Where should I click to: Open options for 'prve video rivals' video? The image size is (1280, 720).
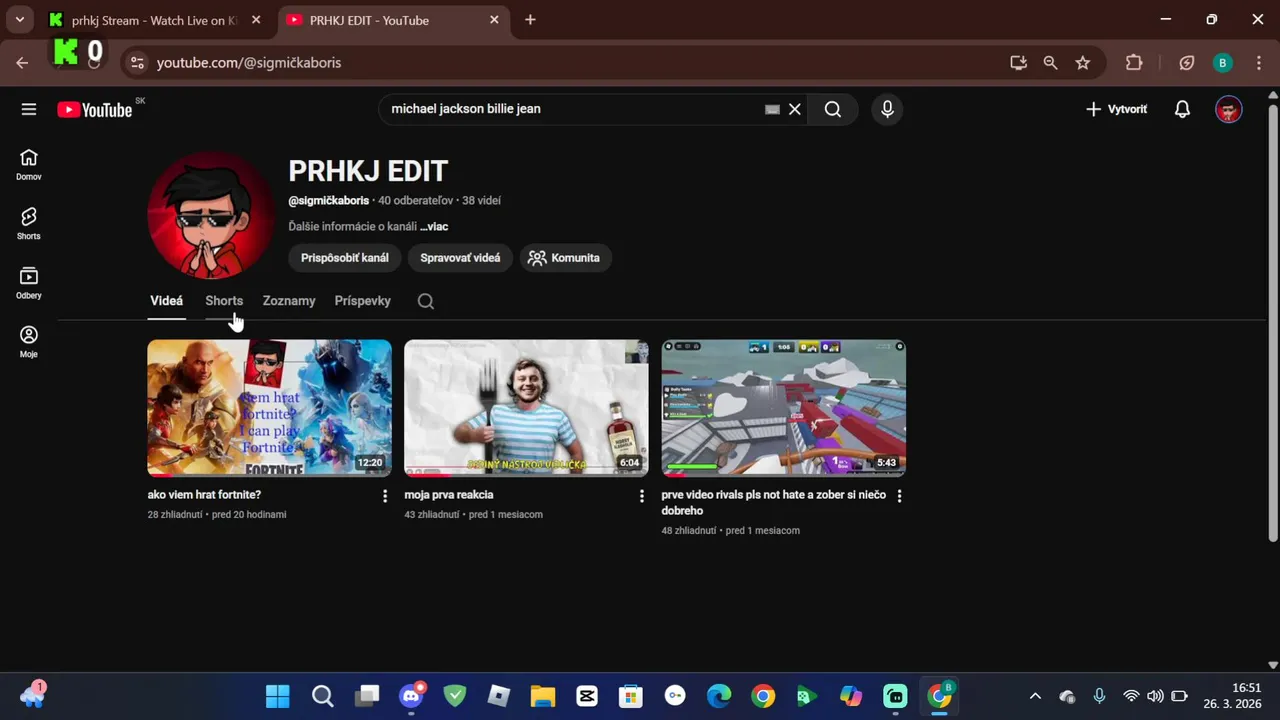(x=899, y=496)
